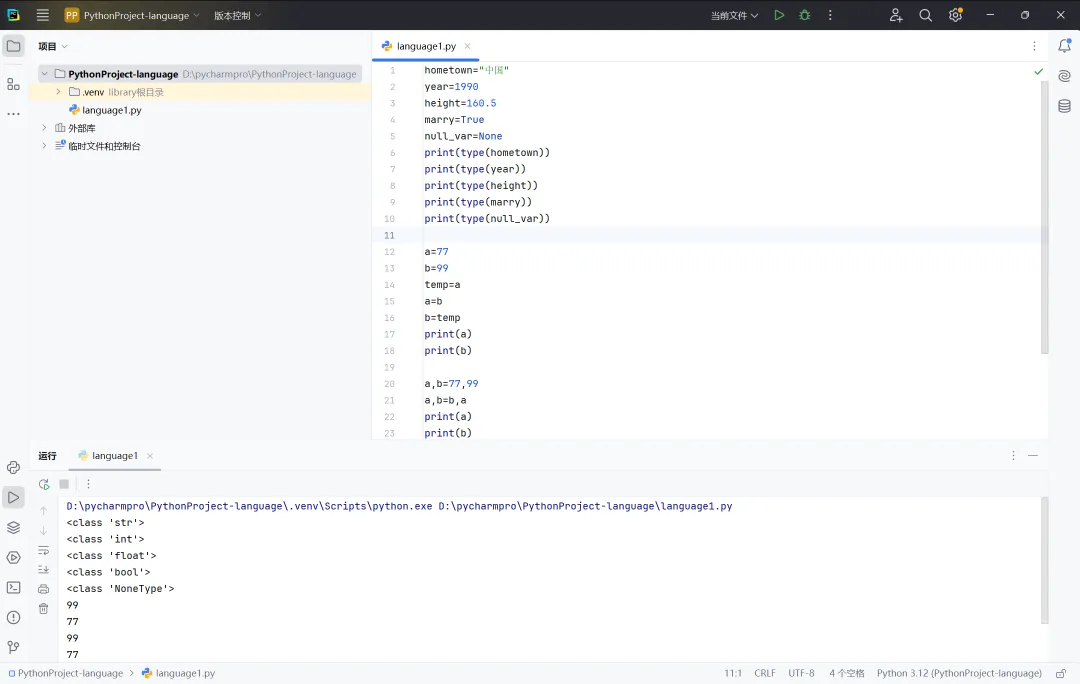Click the stop process square button
The height and width of the screenshot is (684, 1080).
tap(64, 484)
